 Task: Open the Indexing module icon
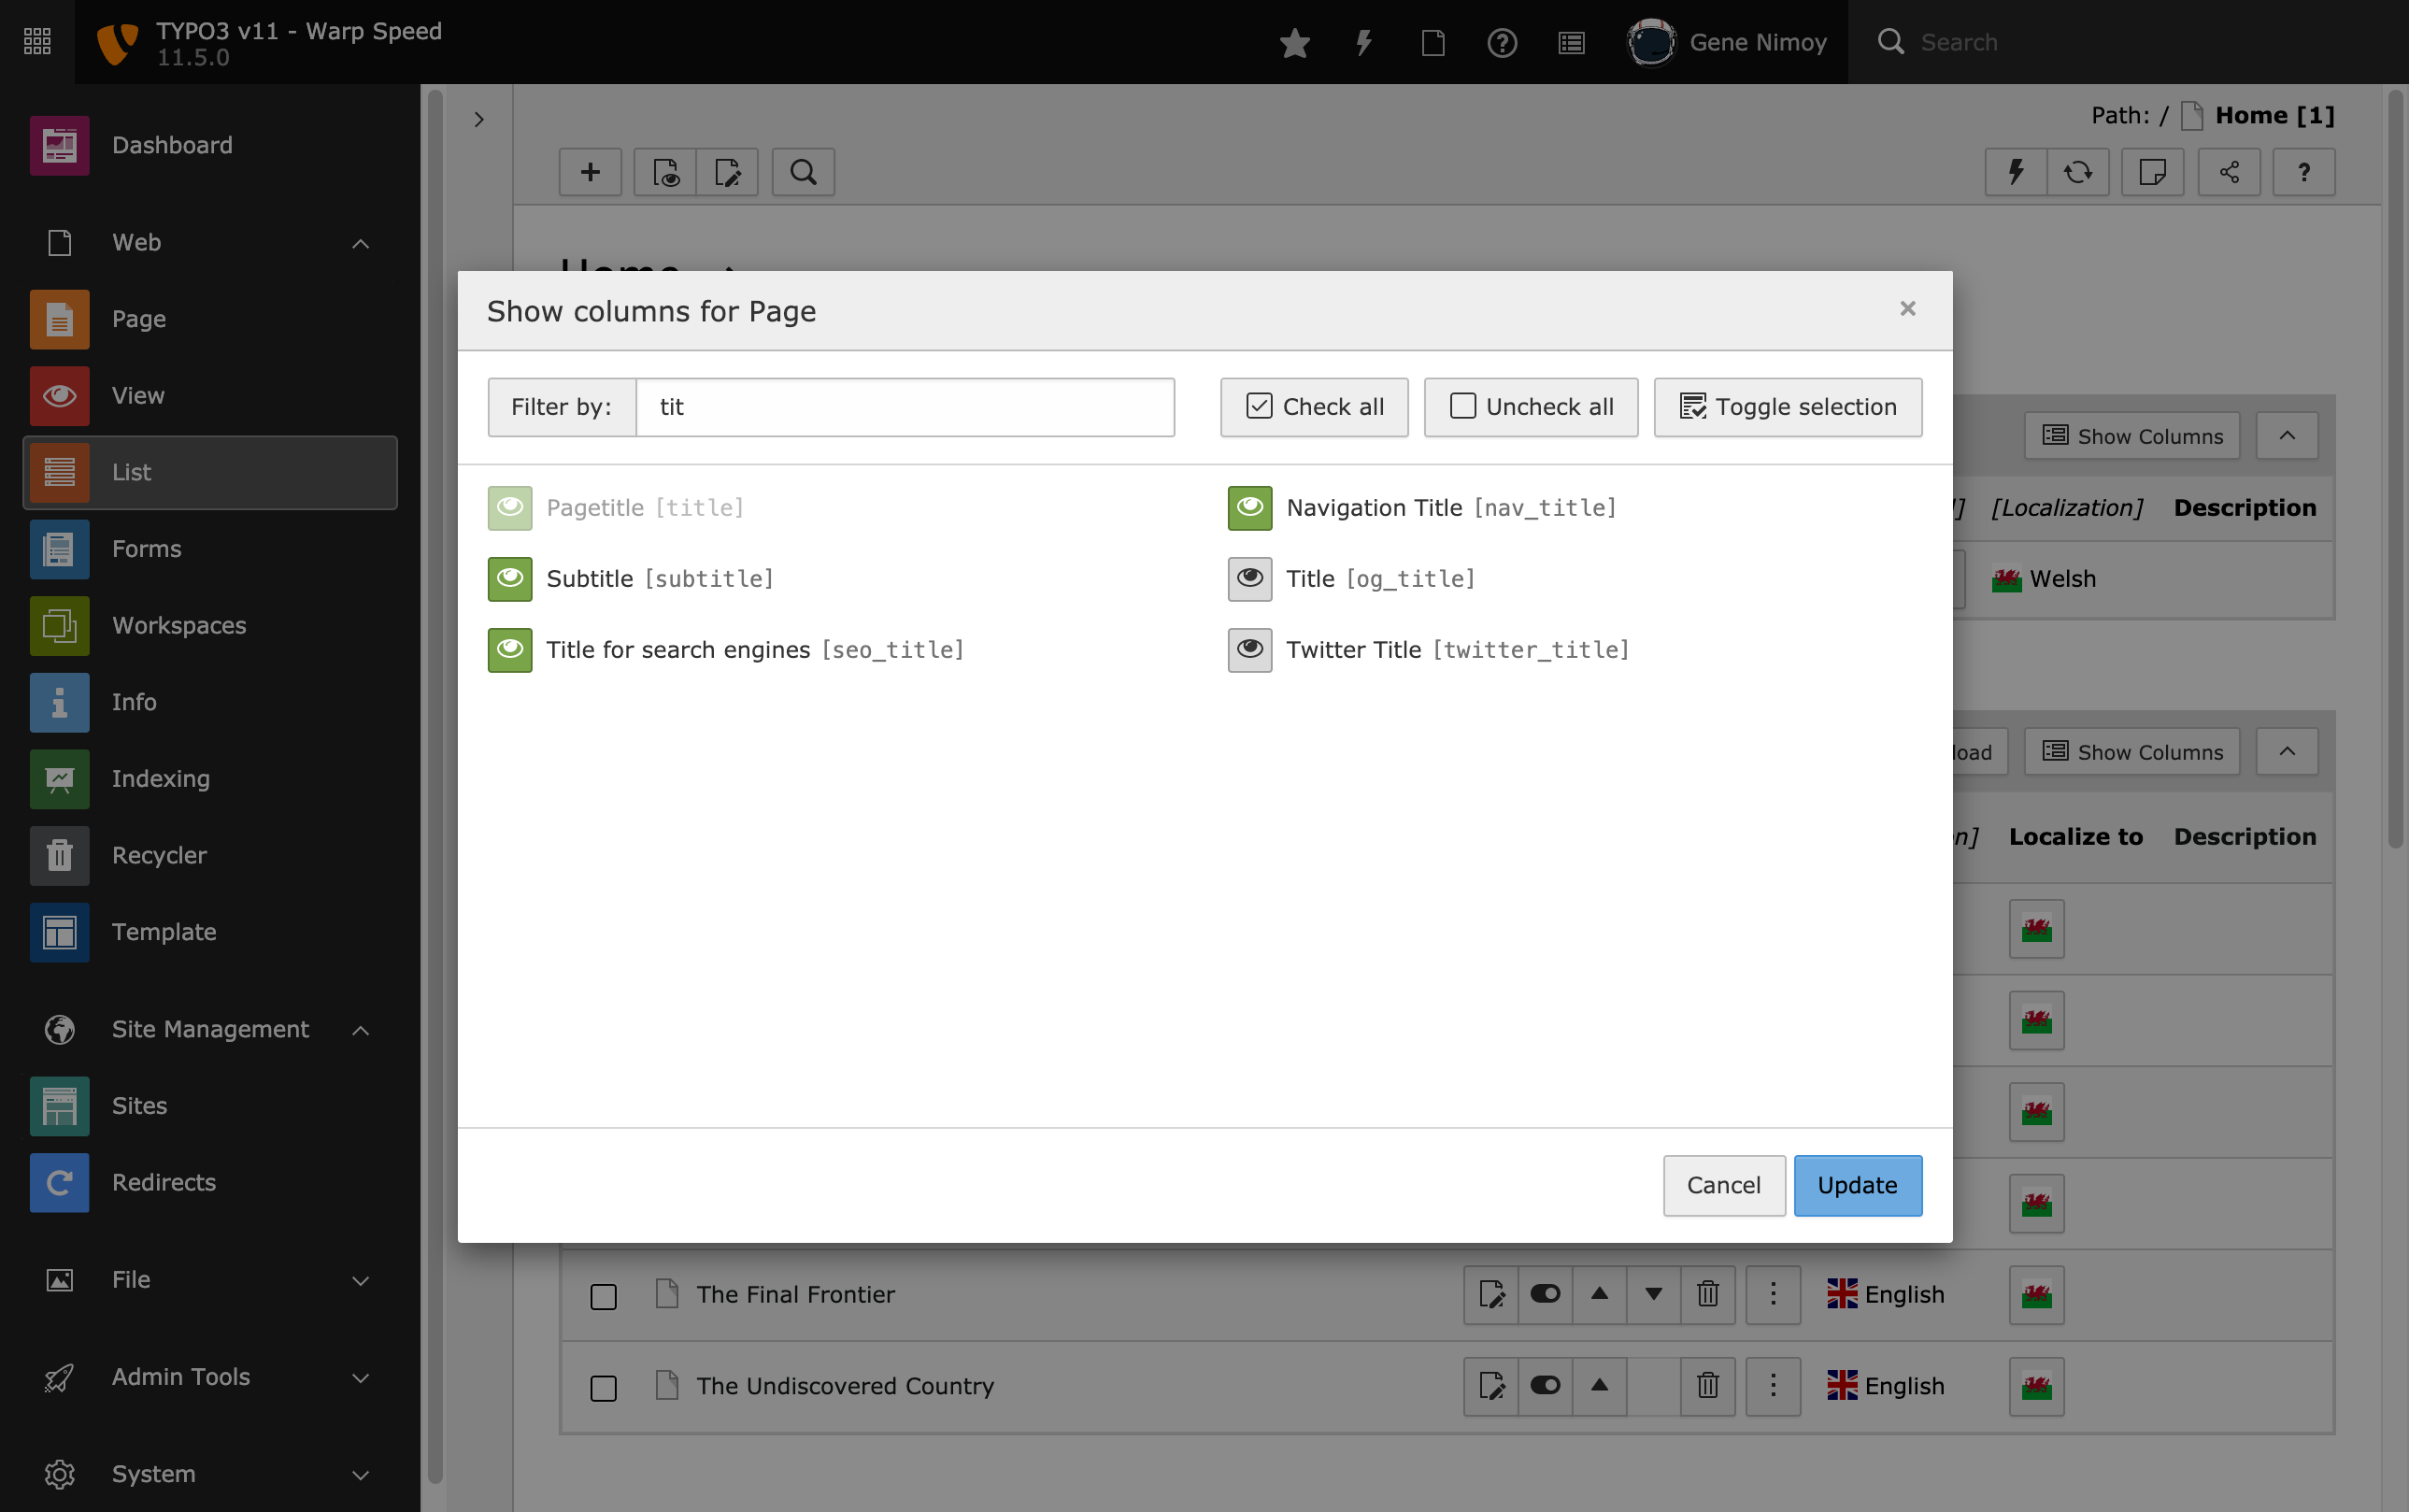[x=58, y=777]
